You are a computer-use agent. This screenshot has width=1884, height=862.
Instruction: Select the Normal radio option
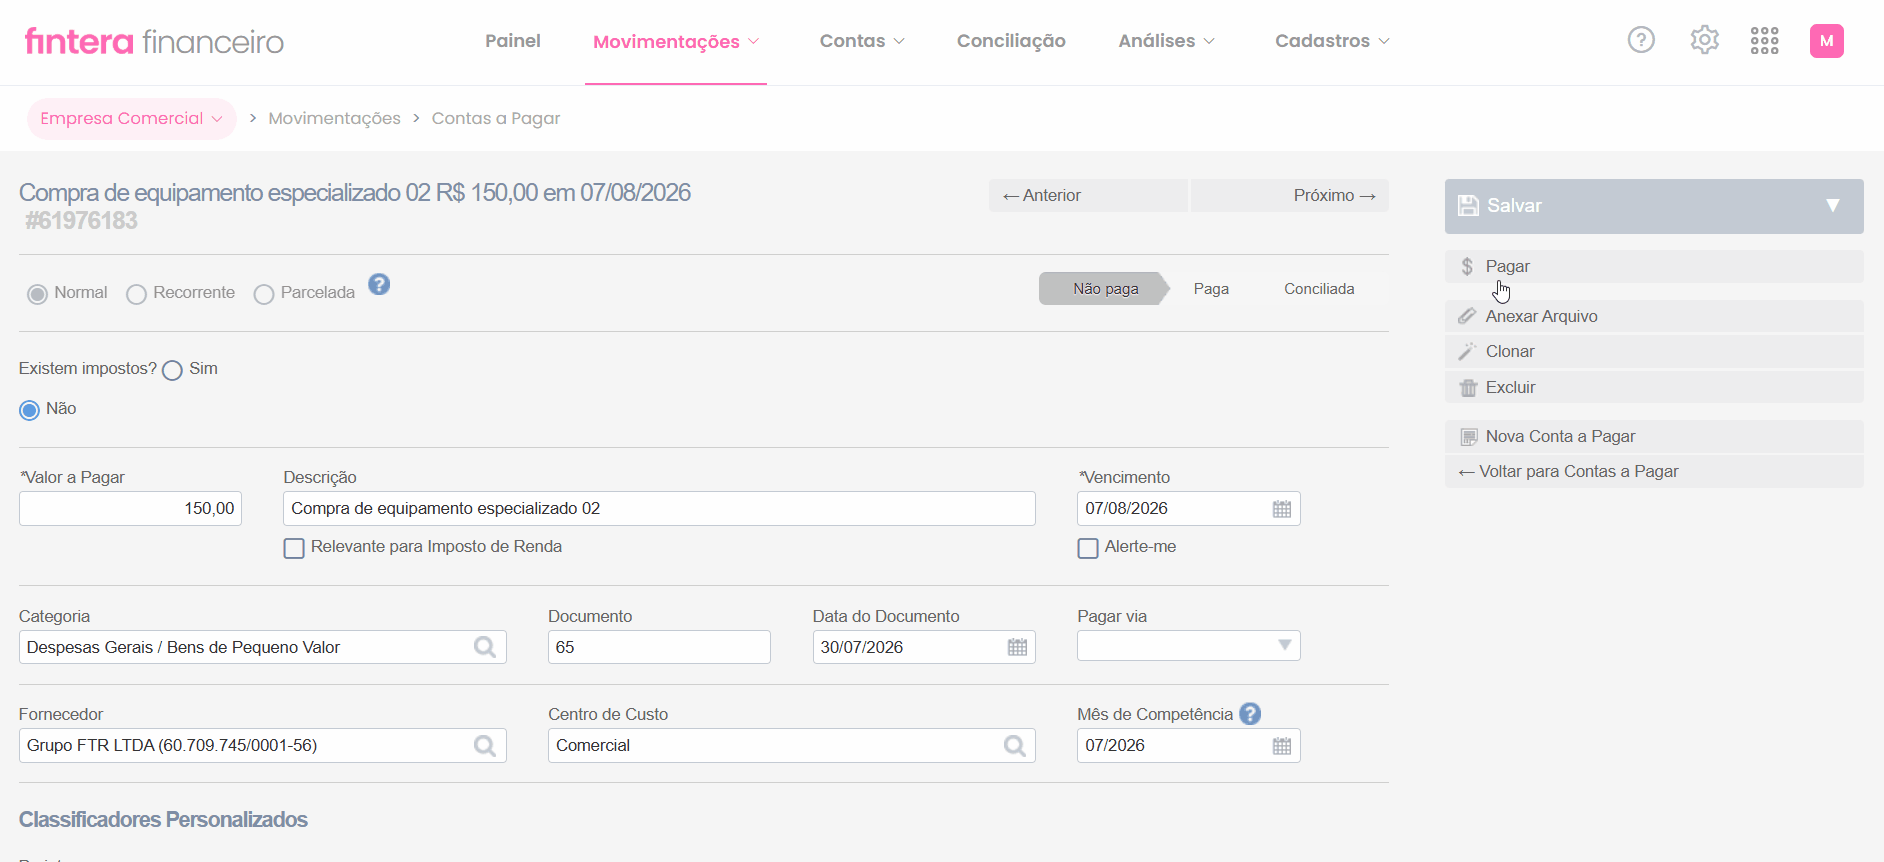[x=38, y=294]
